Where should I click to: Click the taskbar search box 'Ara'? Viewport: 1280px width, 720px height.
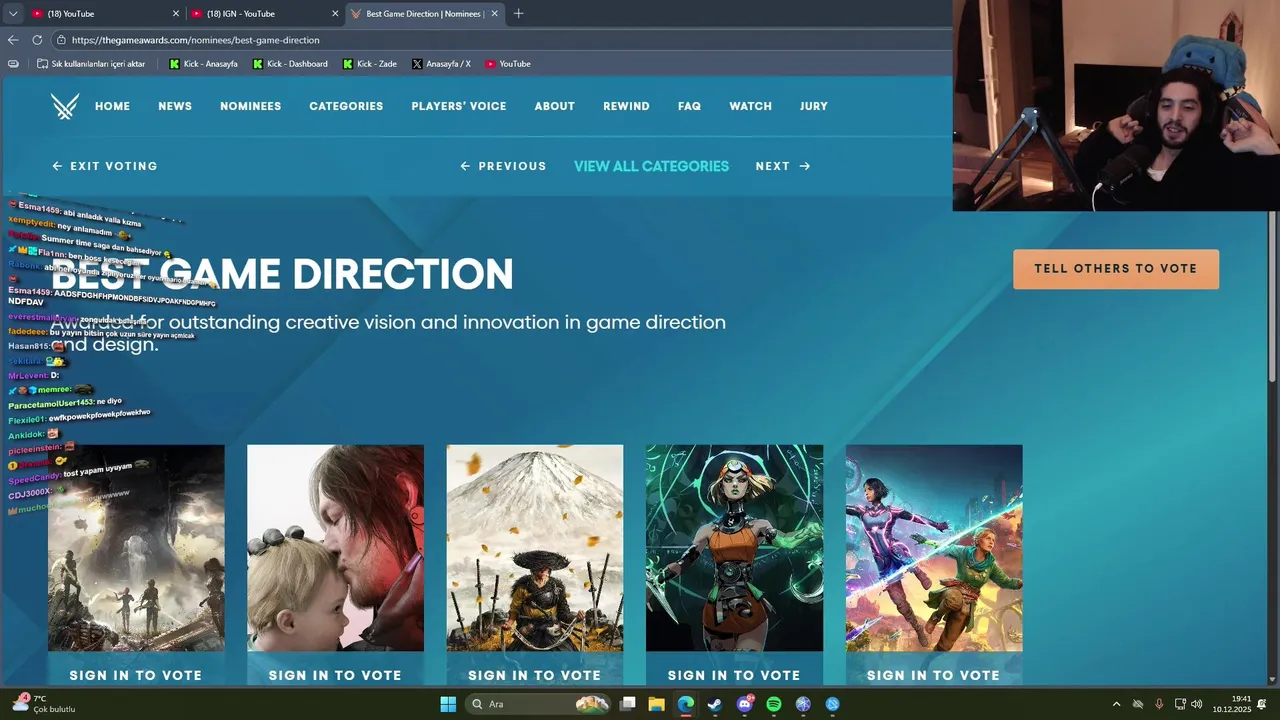coord(538,704)
